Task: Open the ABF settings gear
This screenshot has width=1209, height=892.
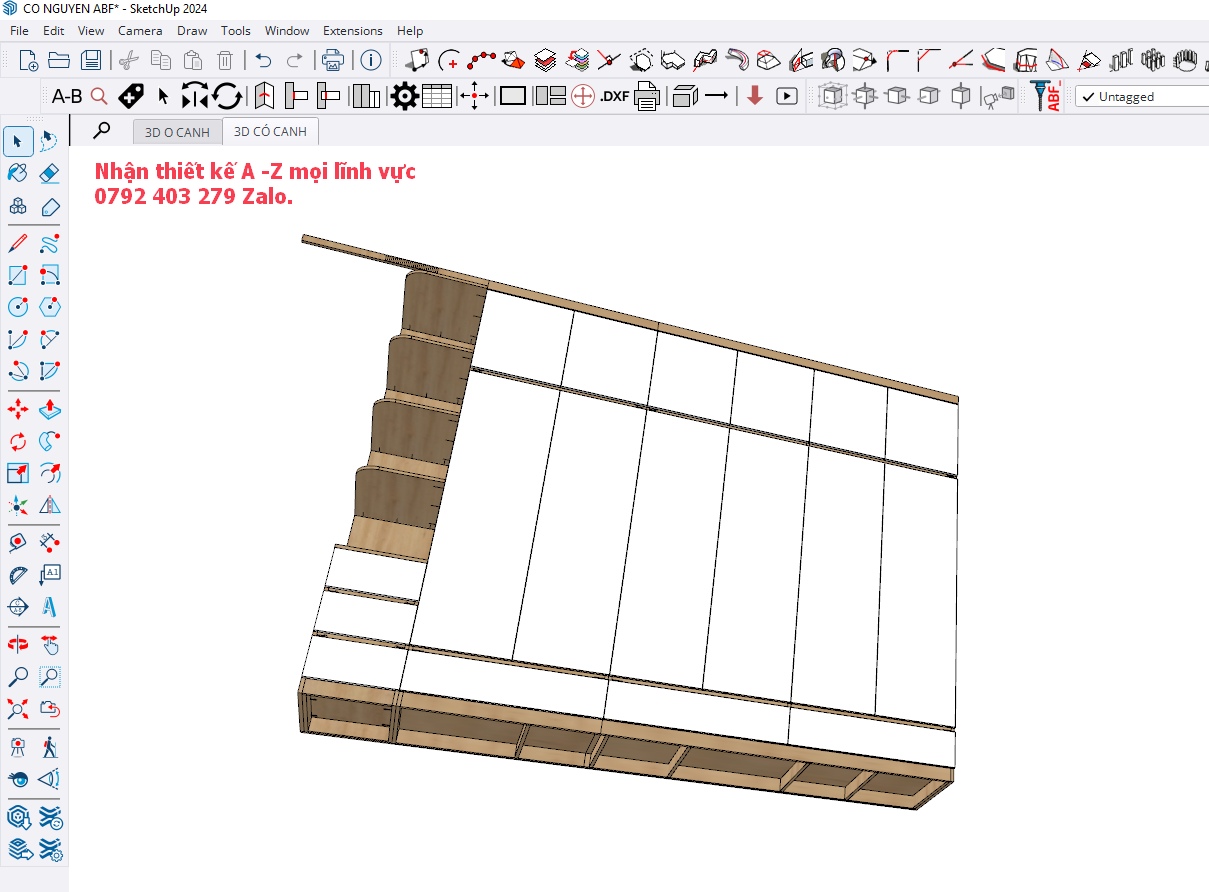Action: pyautogui.click(x=404, y=97)
